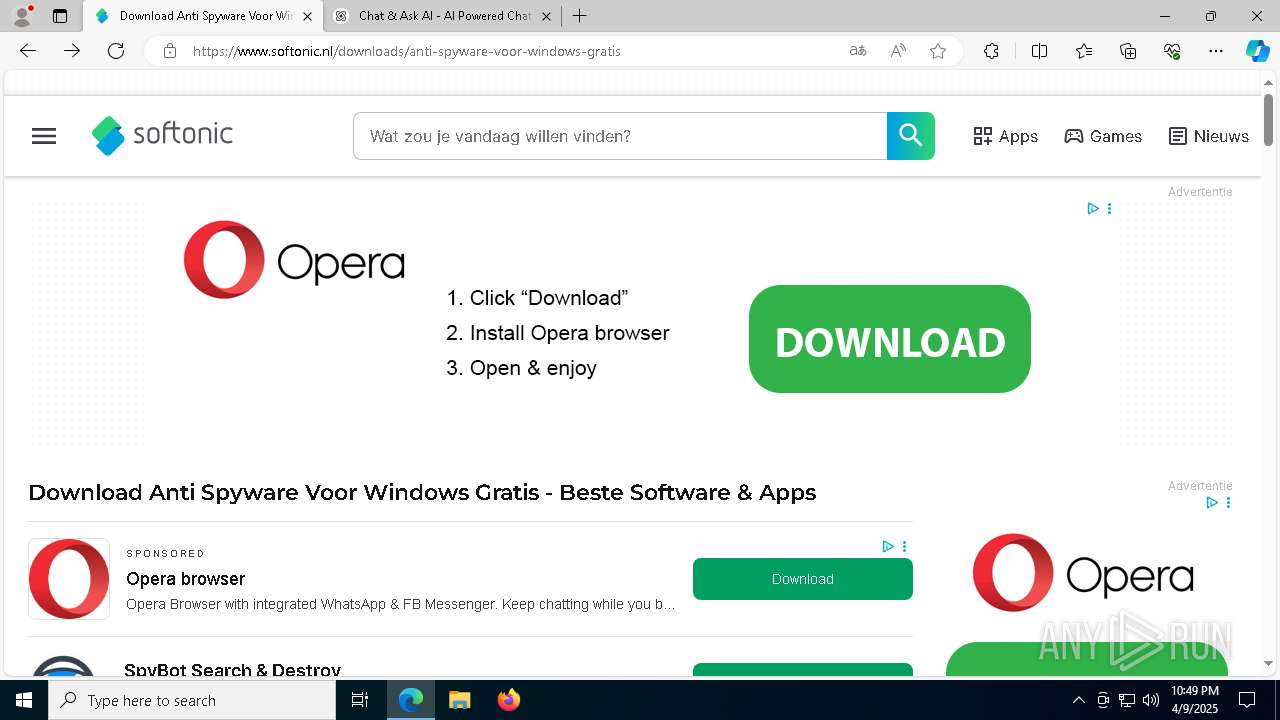The image size is (1280, 720).
Task: Click the Opera browser listing icon
Action: click(x=69, y=579)
